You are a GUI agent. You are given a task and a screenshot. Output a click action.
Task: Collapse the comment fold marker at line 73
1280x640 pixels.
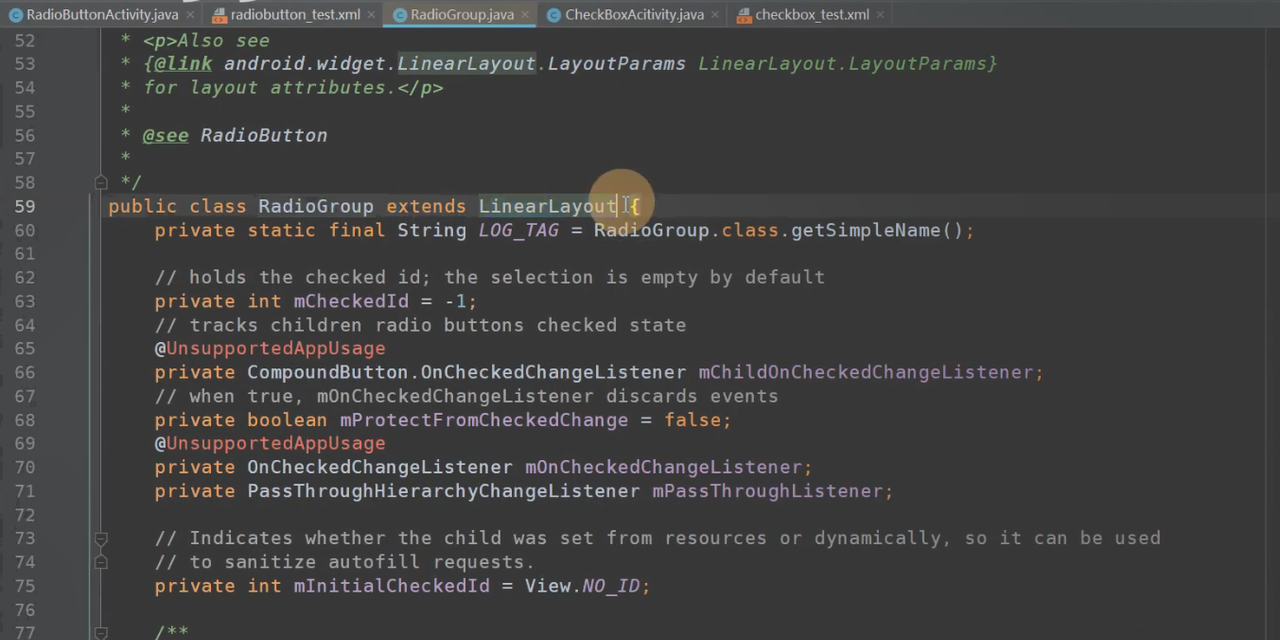pyautogui.click(x=100, y=538)
